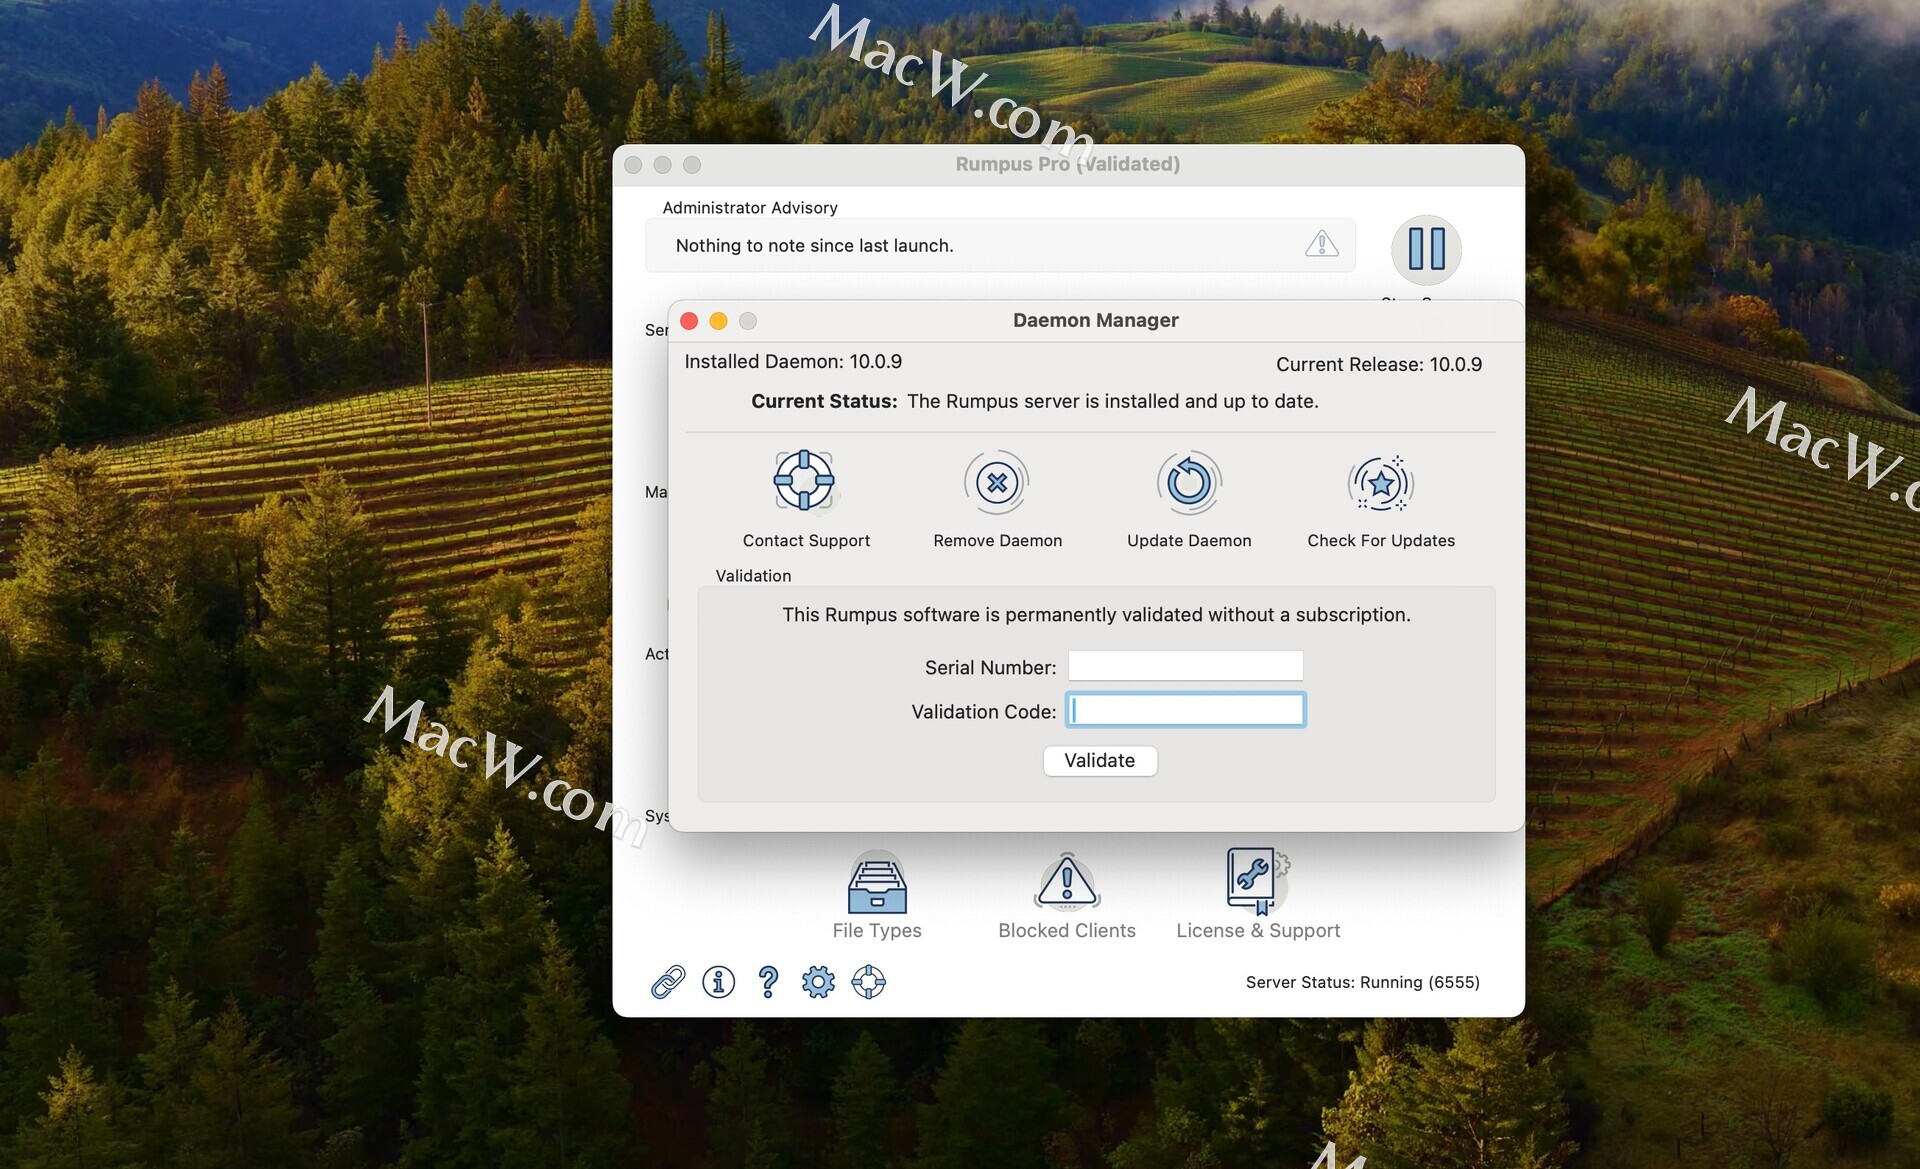Open Blocked Clients in Rumpus window

click(x=1067, y=896)
